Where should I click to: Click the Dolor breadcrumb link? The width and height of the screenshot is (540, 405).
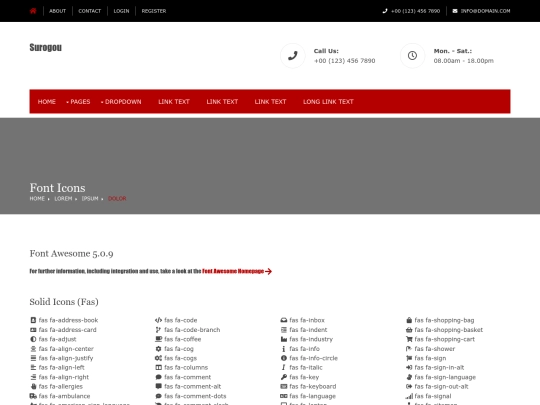point(117,199)
